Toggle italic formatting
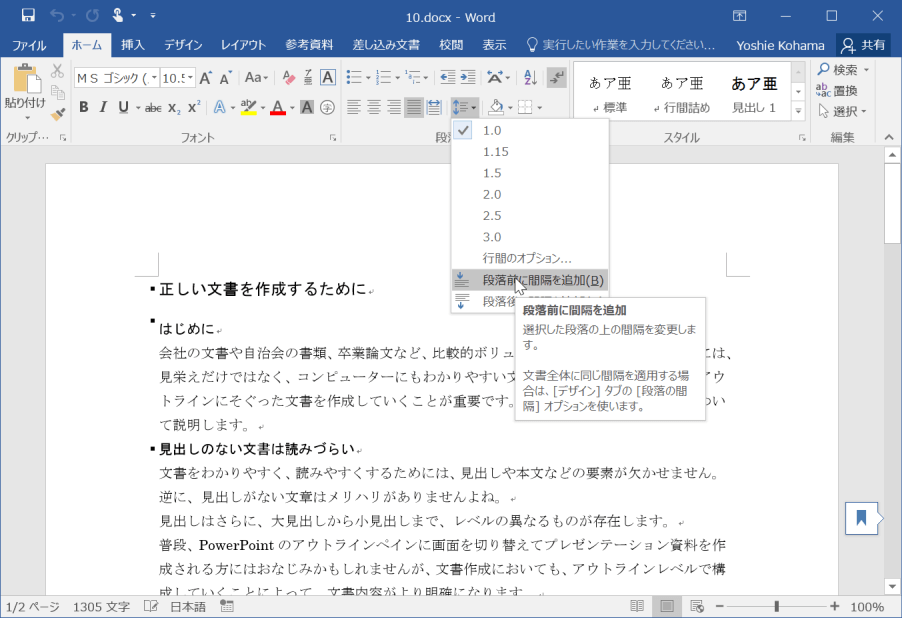The width and height of the screenshot is (902, 618). coord(103,107)
